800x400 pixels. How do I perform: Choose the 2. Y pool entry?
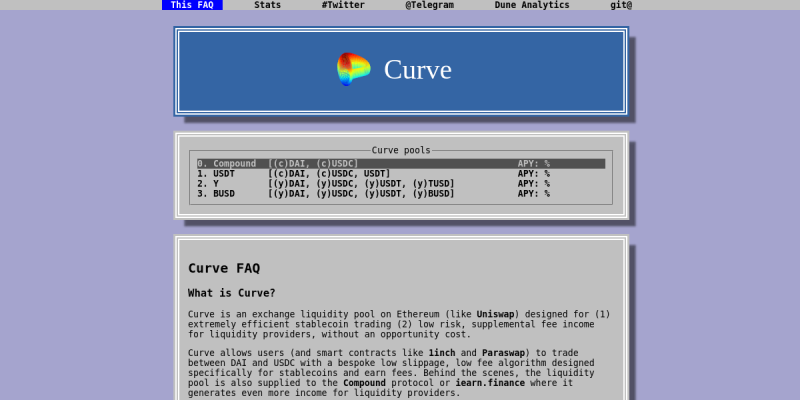click(400, 183)
